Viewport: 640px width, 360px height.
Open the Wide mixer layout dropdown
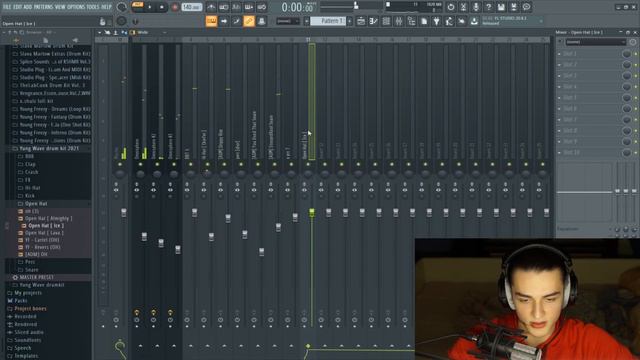[x=149, y=32]
